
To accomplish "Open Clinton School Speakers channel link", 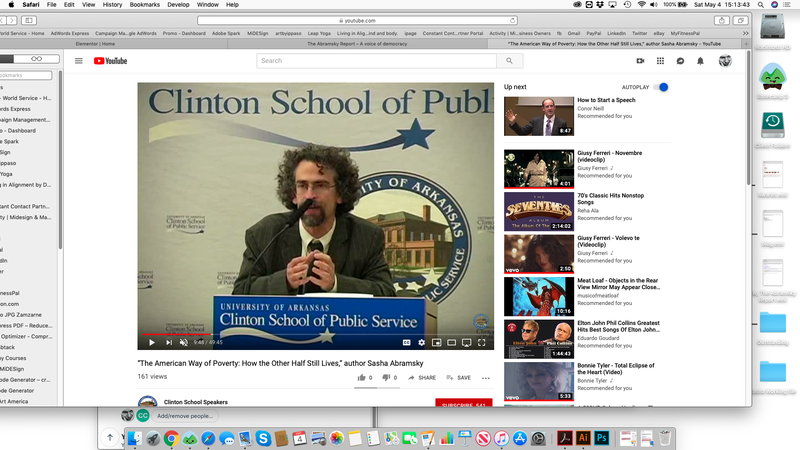I will coord(196,402).
